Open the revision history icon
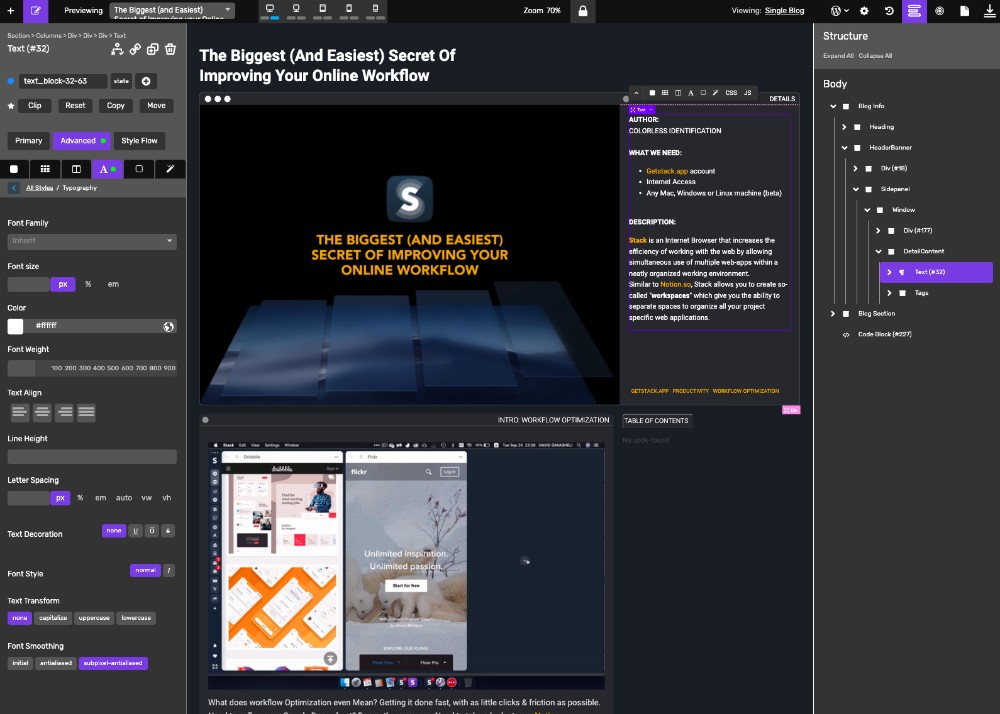Image resolution: width=1000 pixels, height=714 pixels. coord(889,11)
